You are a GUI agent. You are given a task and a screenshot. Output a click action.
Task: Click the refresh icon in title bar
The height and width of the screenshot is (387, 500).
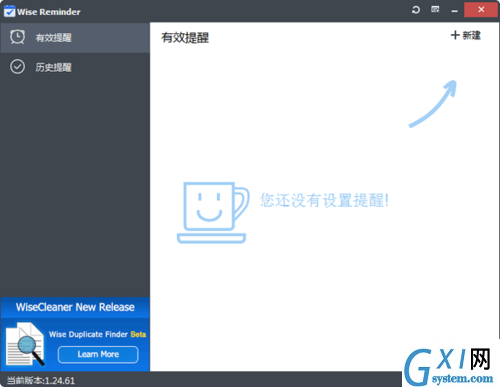[416, 10]
